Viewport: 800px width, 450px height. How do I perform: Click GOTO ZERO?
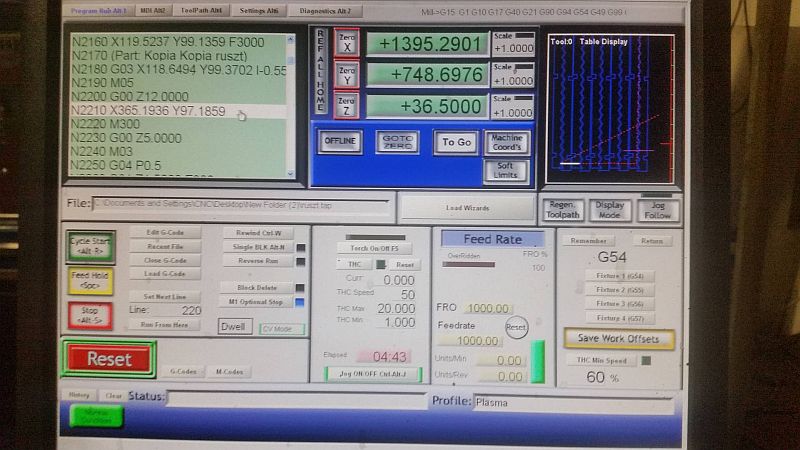click(x=397, y=141)
